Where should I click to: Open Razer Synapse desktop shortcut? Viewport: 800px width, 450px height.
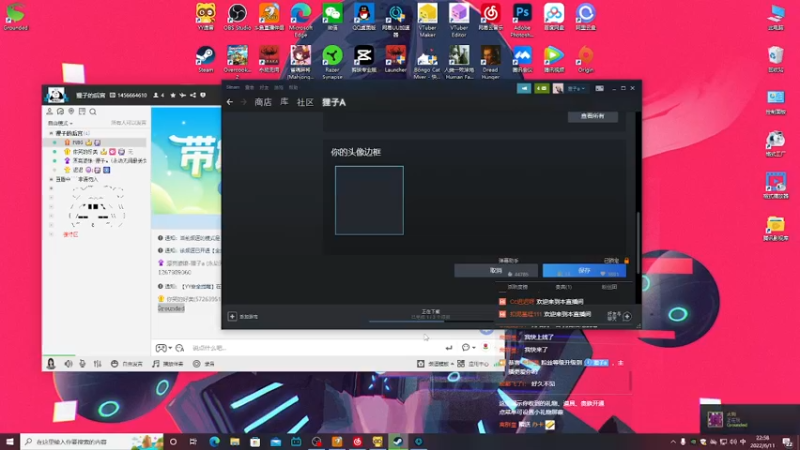pyautogui.click(x=332, y=62)
